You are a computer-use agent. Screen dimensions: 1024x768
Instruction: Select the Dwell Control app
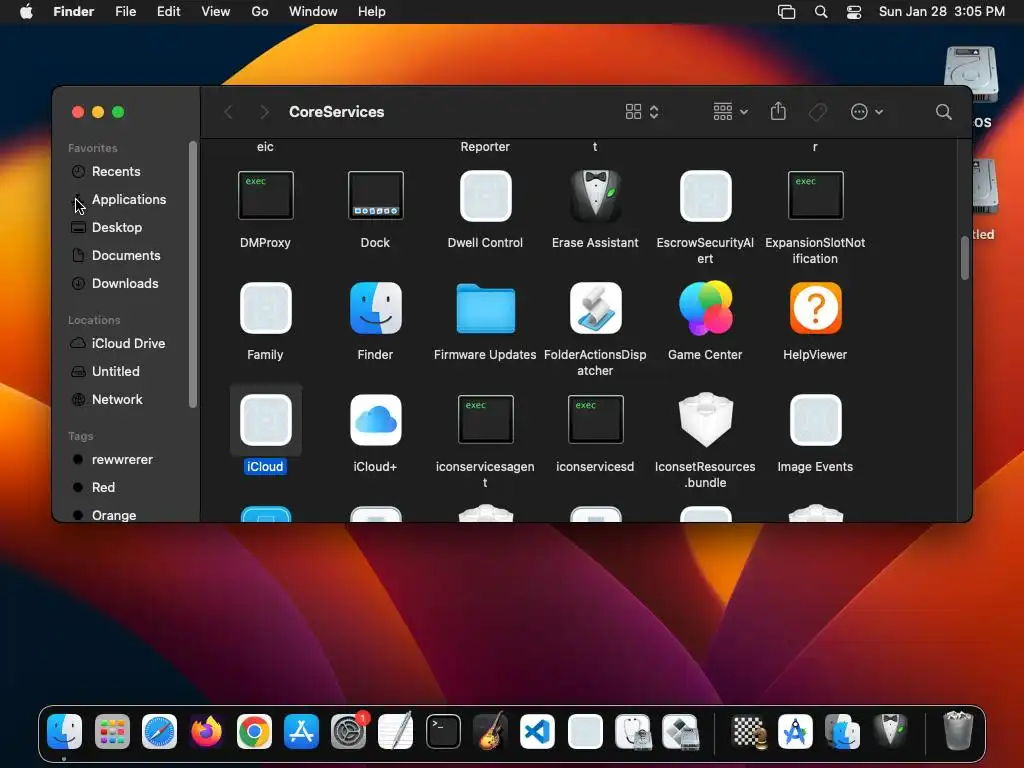click(485, 196)
